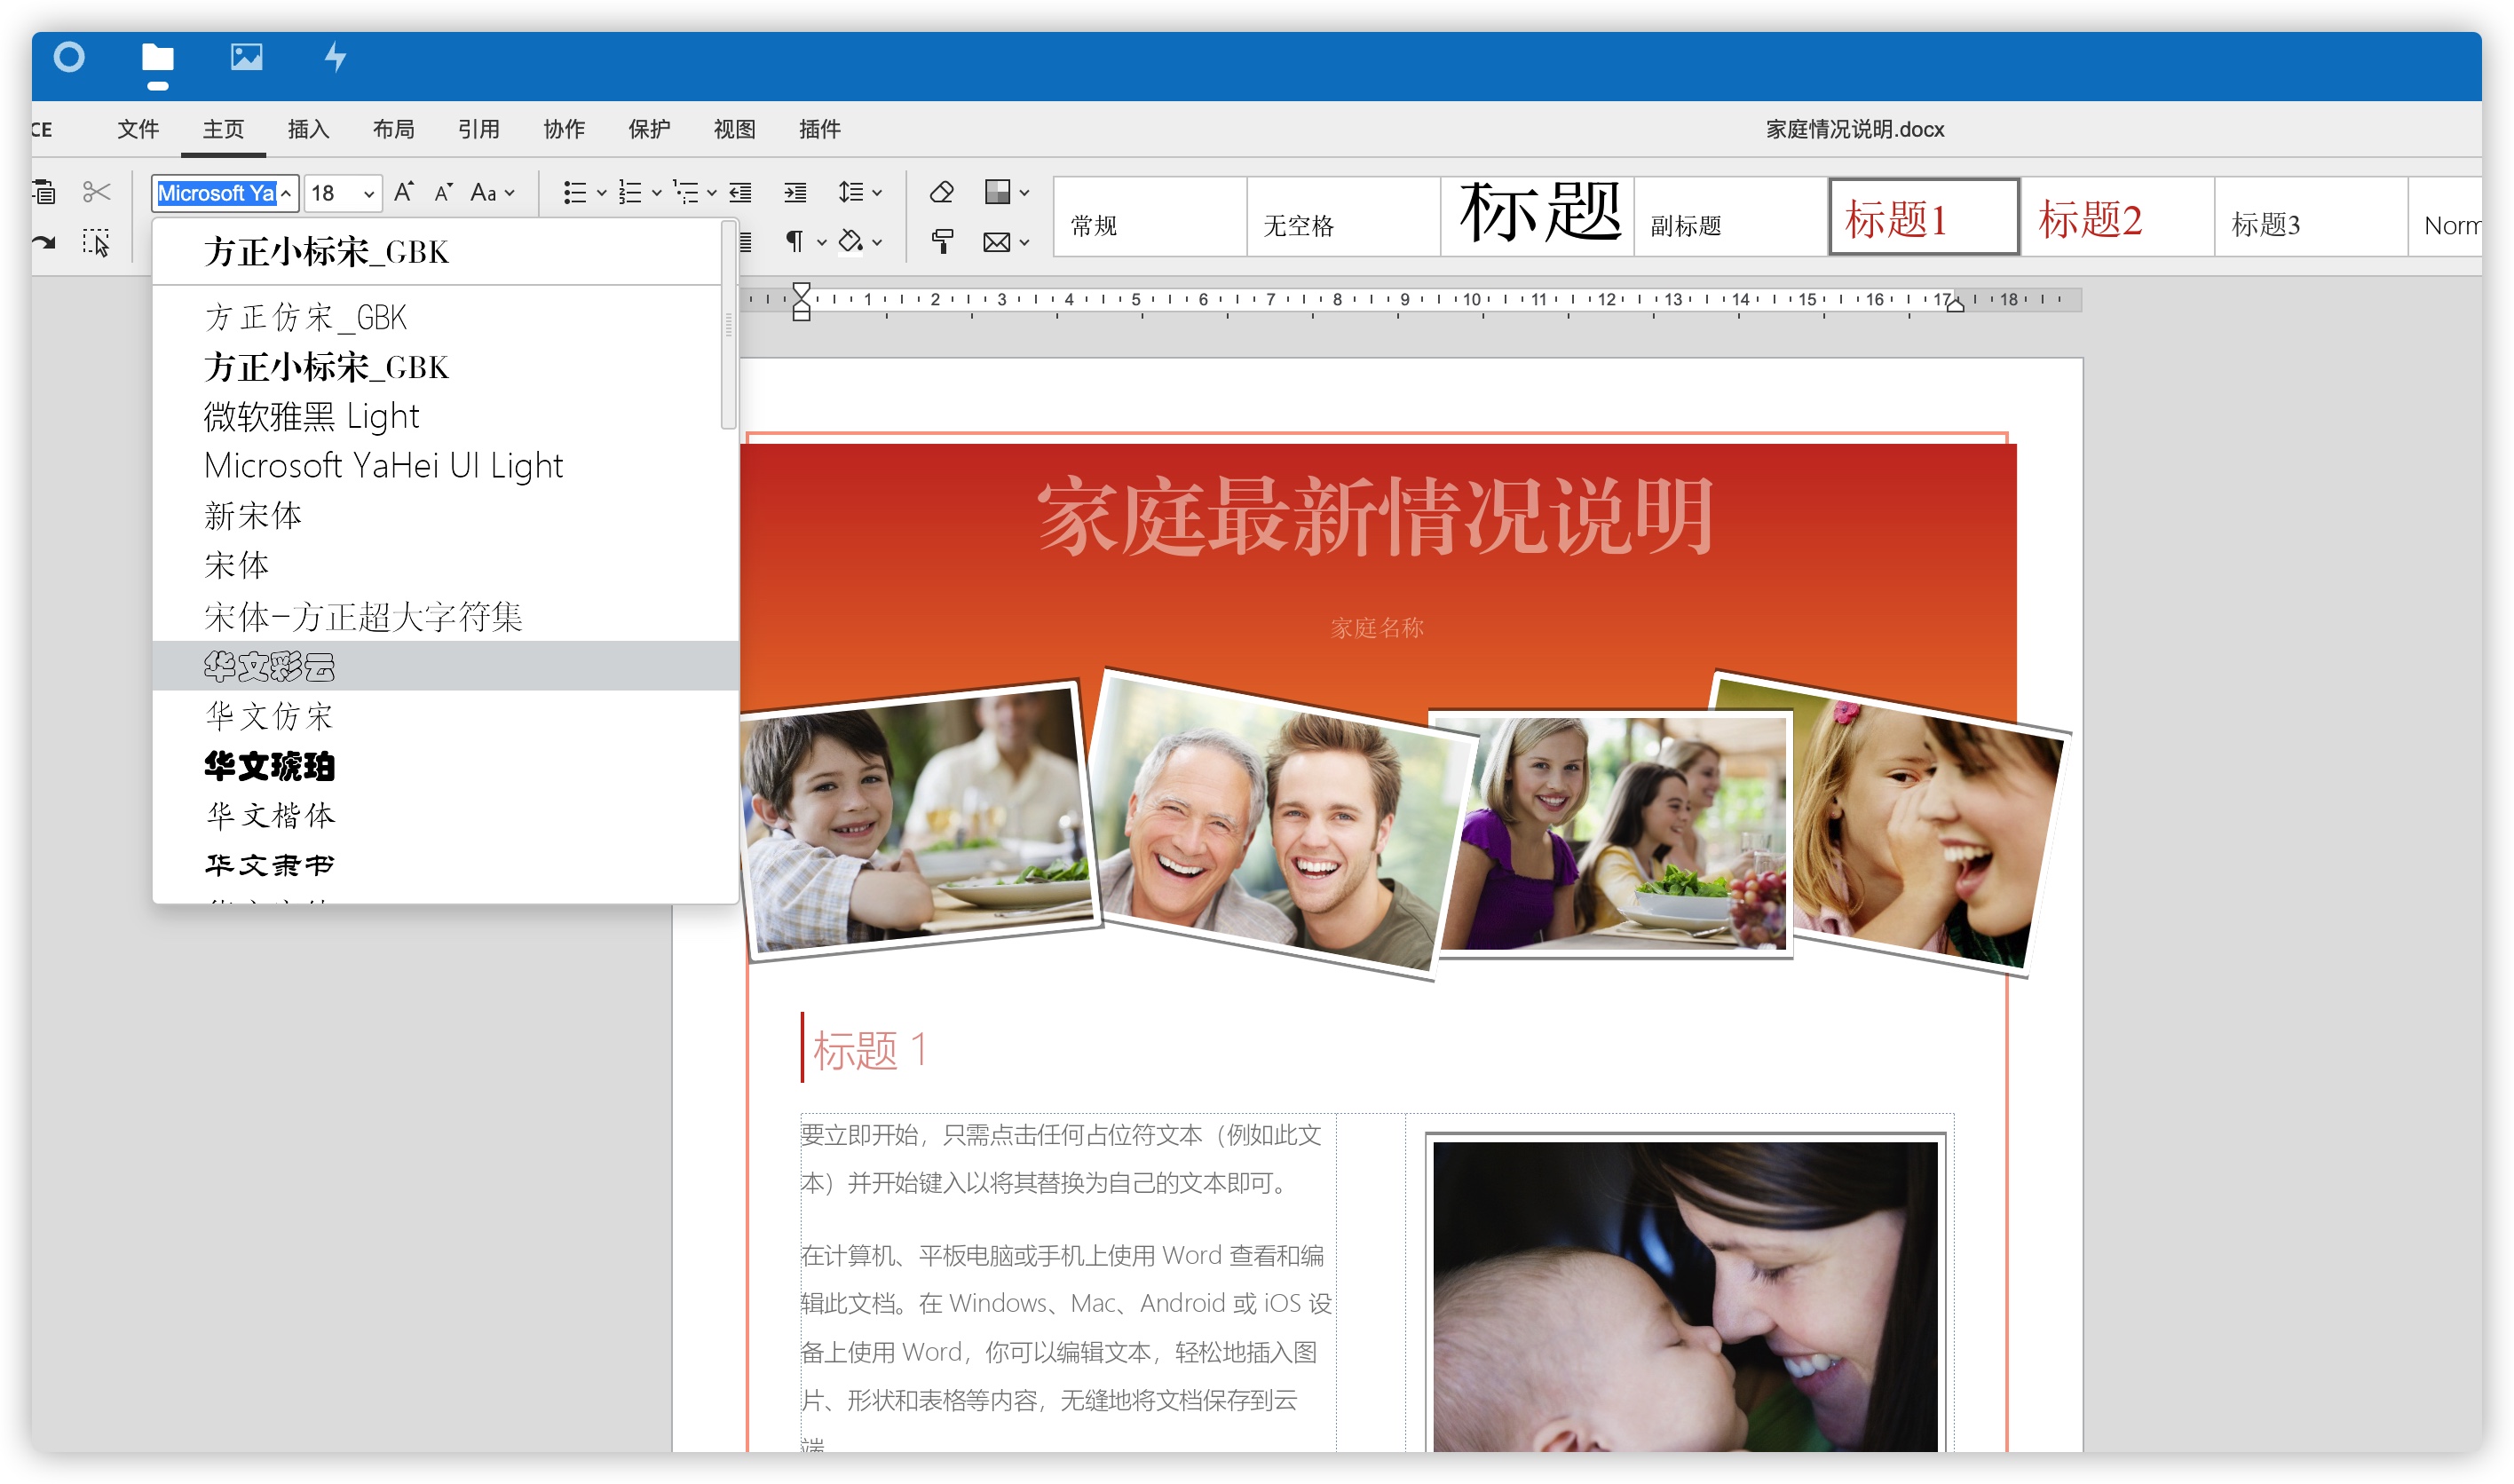
Task: Expand the multilevel list dropdown arrow
Action: (x=712, y=193)
